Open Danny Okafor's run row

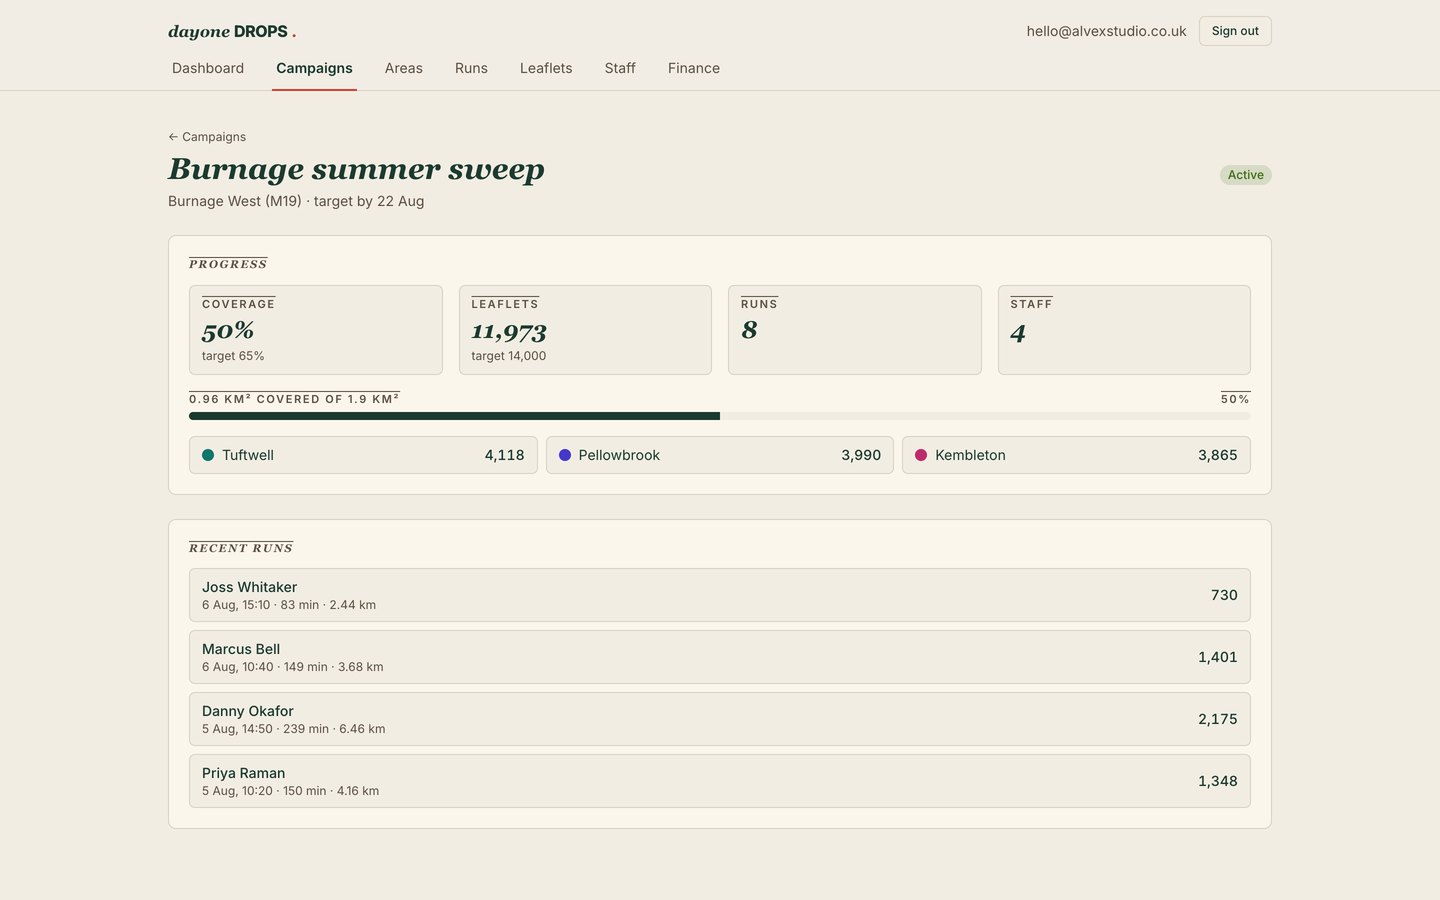point(720,719)
